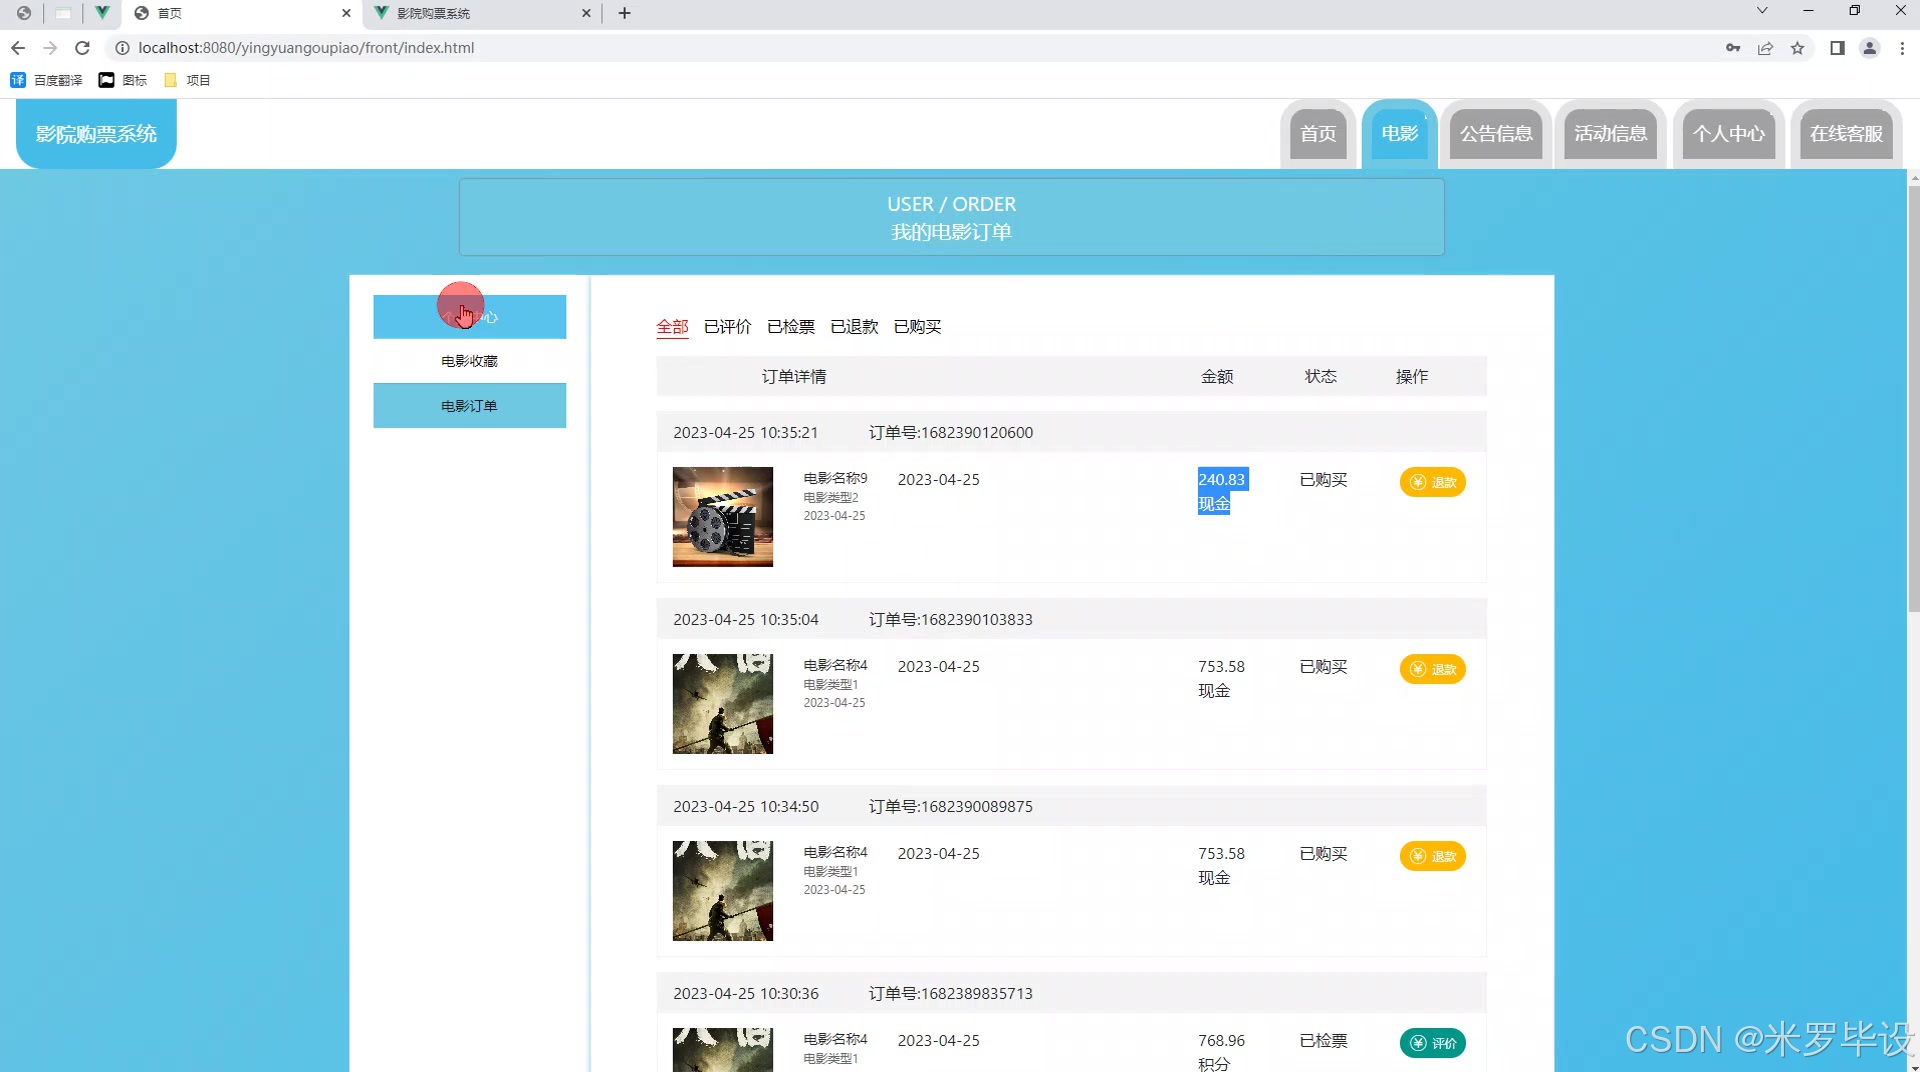
Task: Select the 首页 browser tab
Action: [x=242, y=13]
